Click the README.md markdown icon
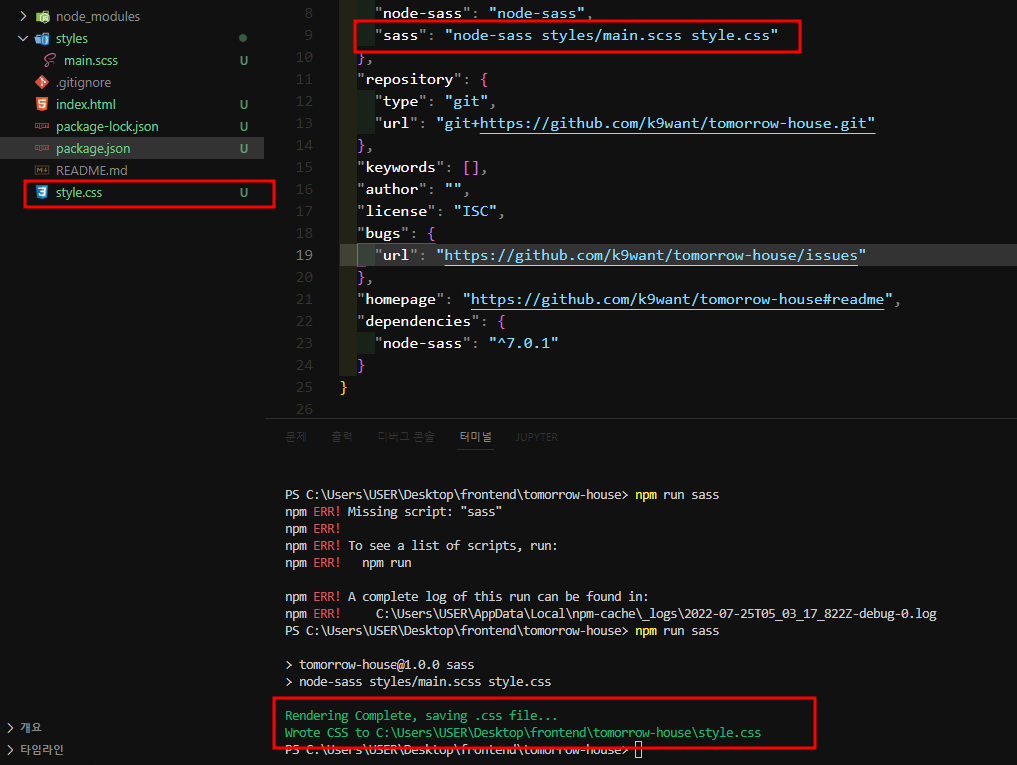 42,170
